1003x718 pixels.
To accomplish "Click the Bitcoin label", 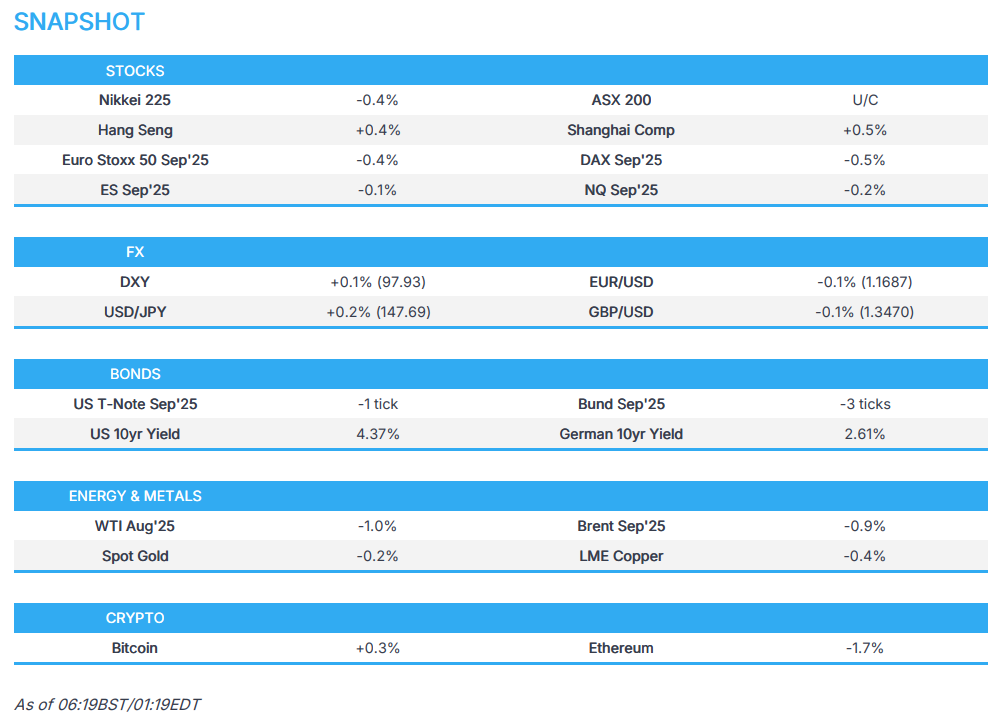I will pos(135,648).
